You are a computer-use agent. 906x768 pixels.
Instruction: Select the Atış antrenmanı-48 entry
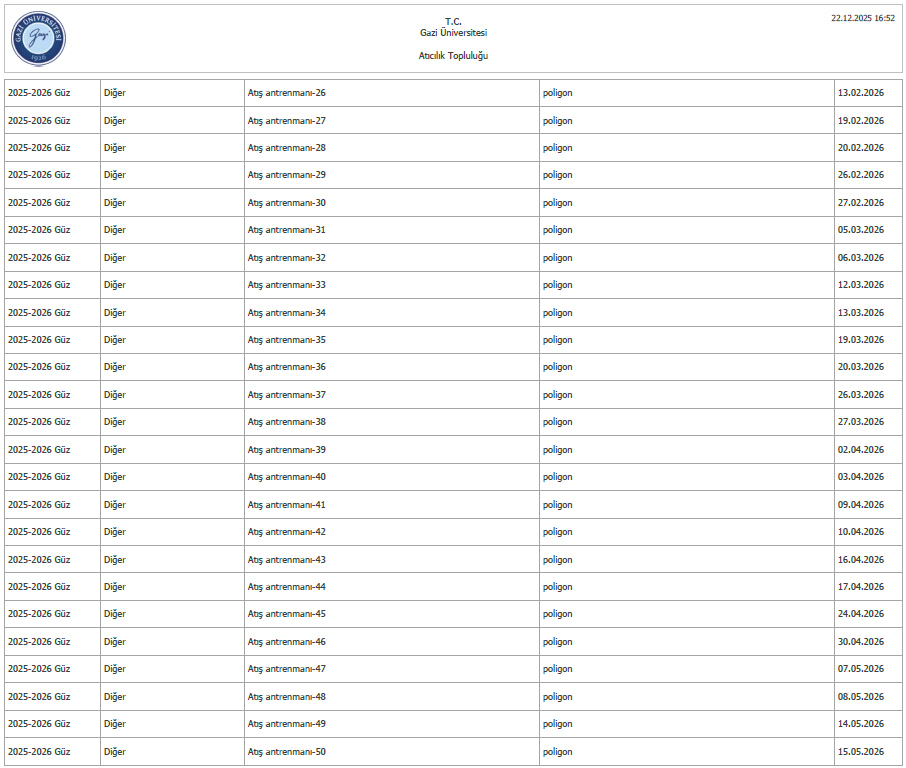click(x=287, y=697)
